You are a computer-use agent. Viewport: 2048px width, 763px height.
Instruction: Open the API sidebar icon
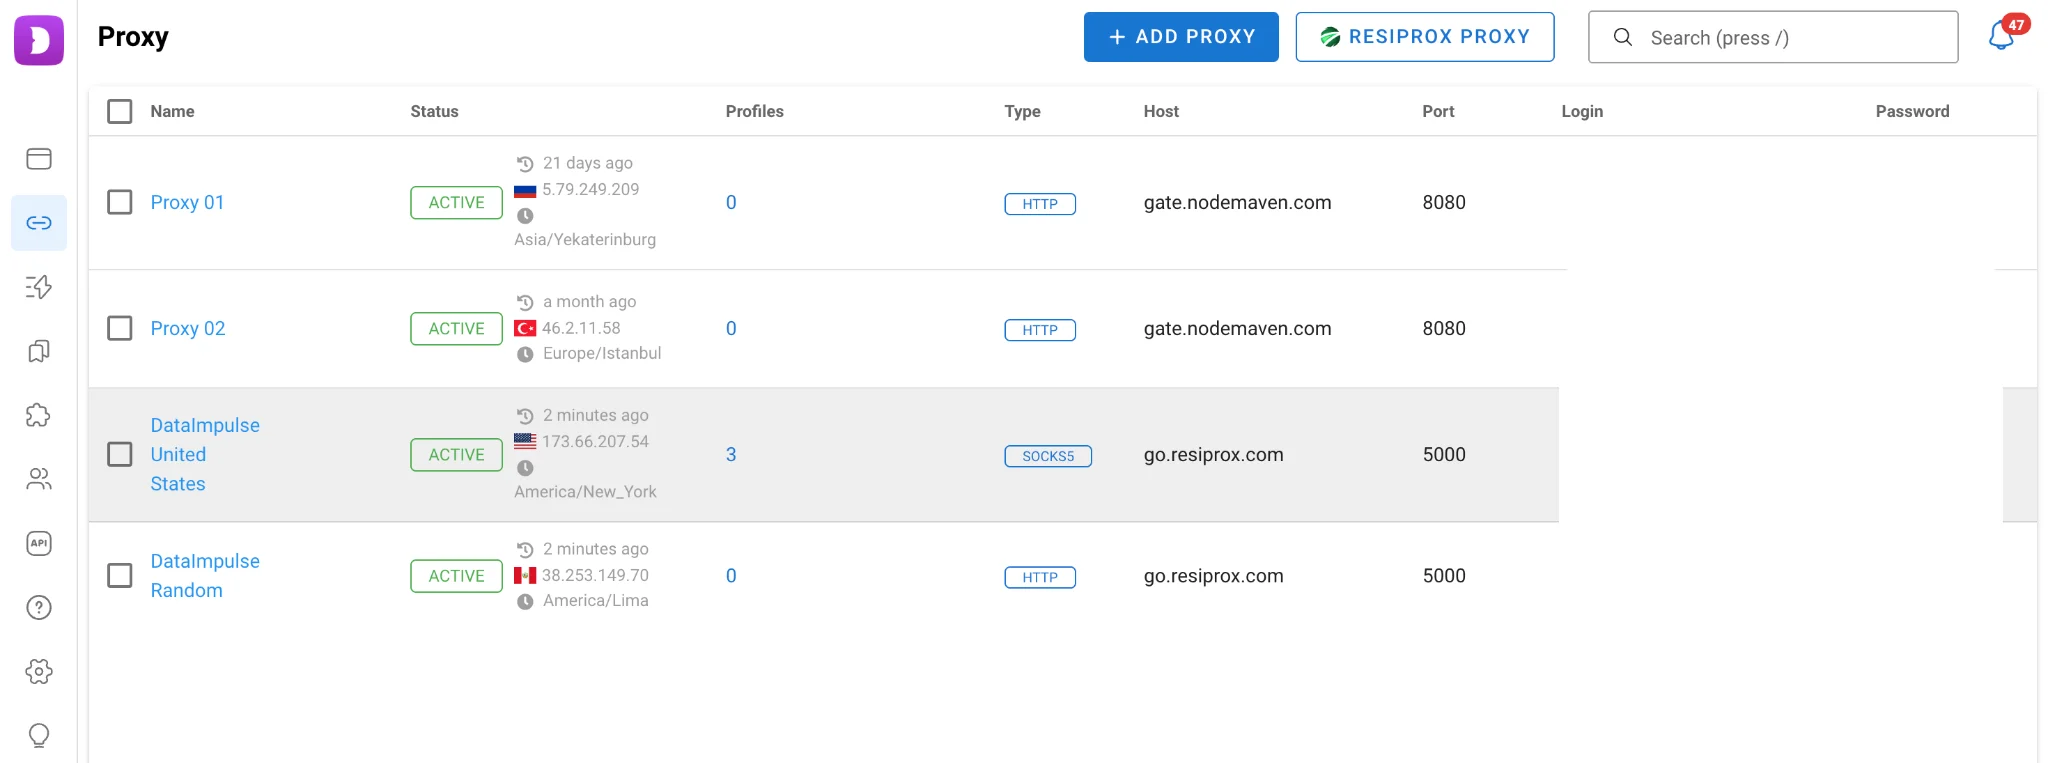click(39, 543)
